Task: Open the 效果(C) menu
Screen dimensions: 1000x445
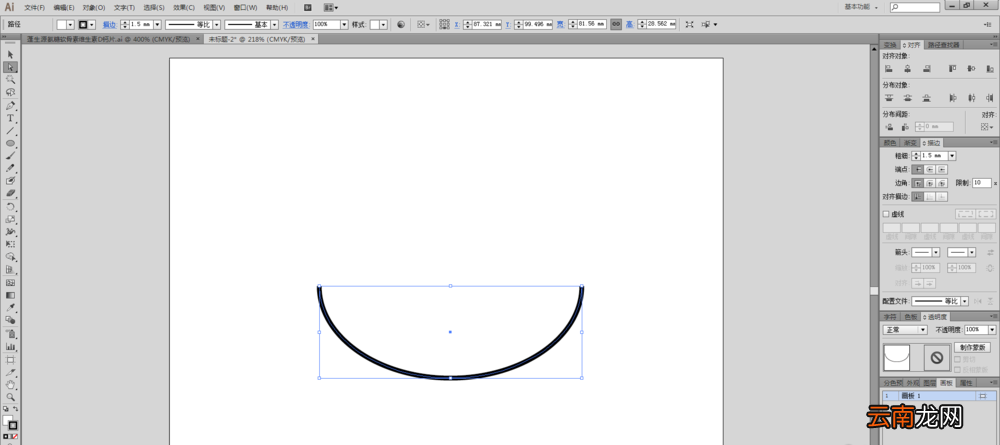Action: click(x=184, y=8)
